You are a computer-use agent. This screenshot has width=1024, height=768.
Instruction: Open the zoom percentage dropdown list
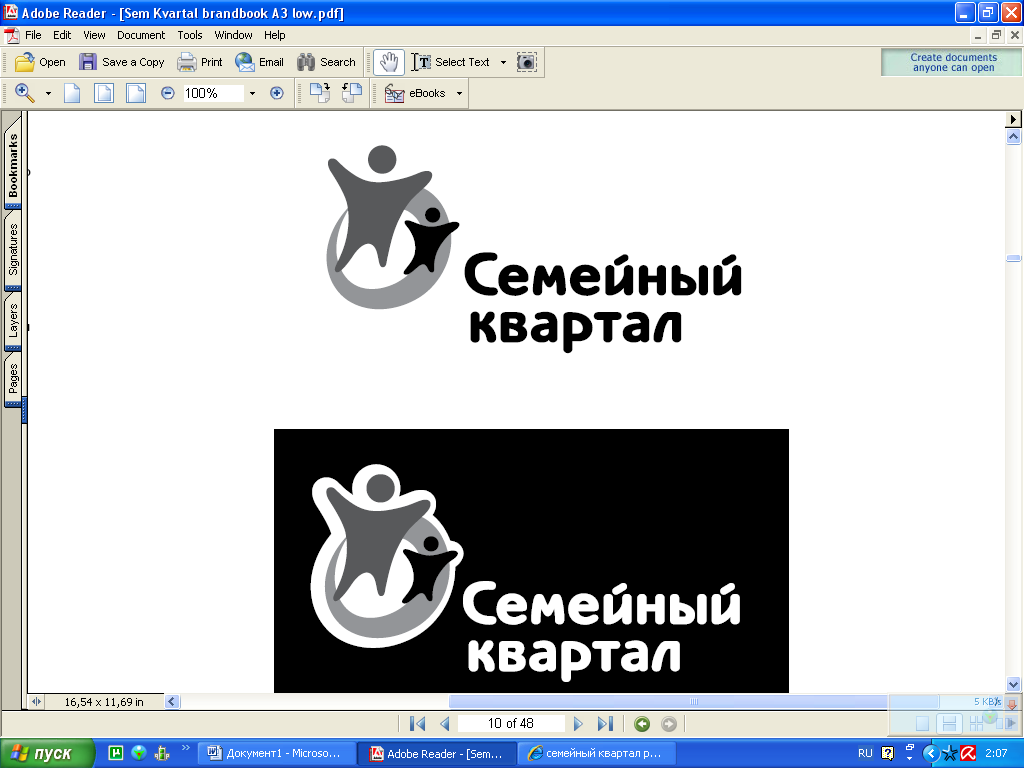252,94
